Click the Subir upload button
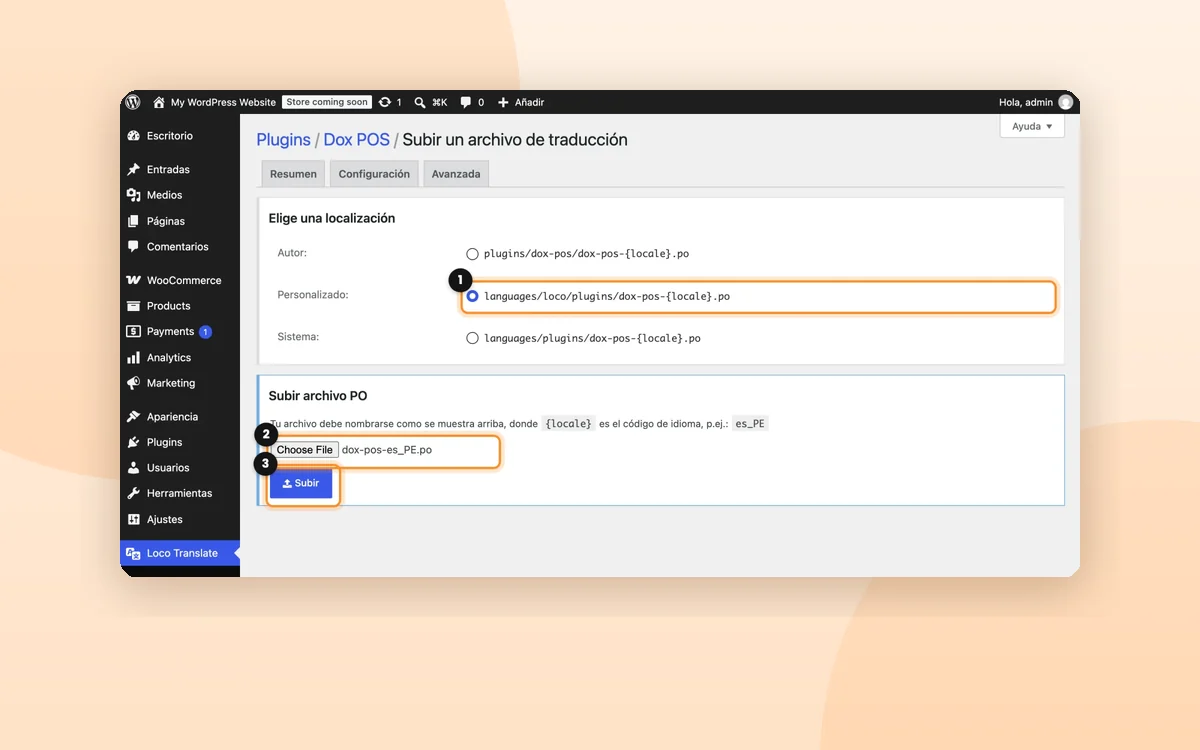 click(301, 483)
